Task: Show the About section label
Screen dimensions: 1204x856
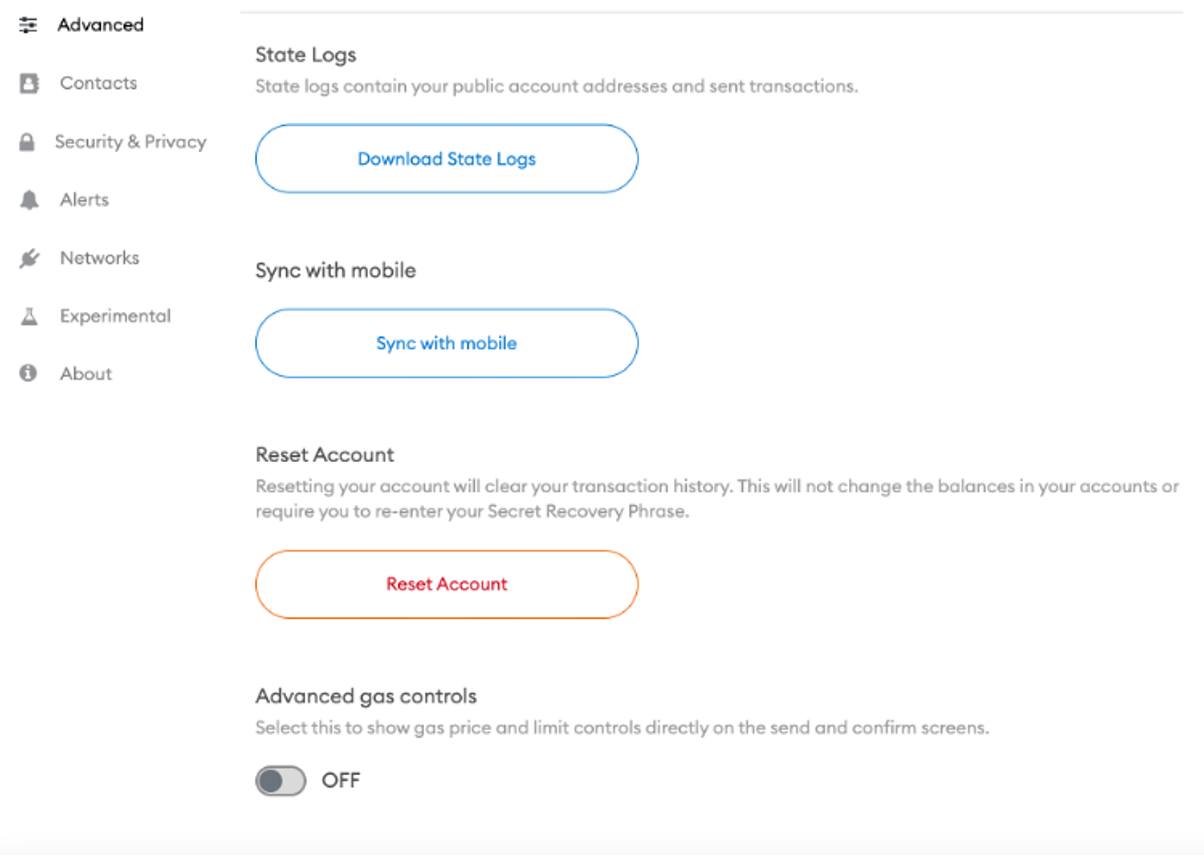Action: click(86, 374)
